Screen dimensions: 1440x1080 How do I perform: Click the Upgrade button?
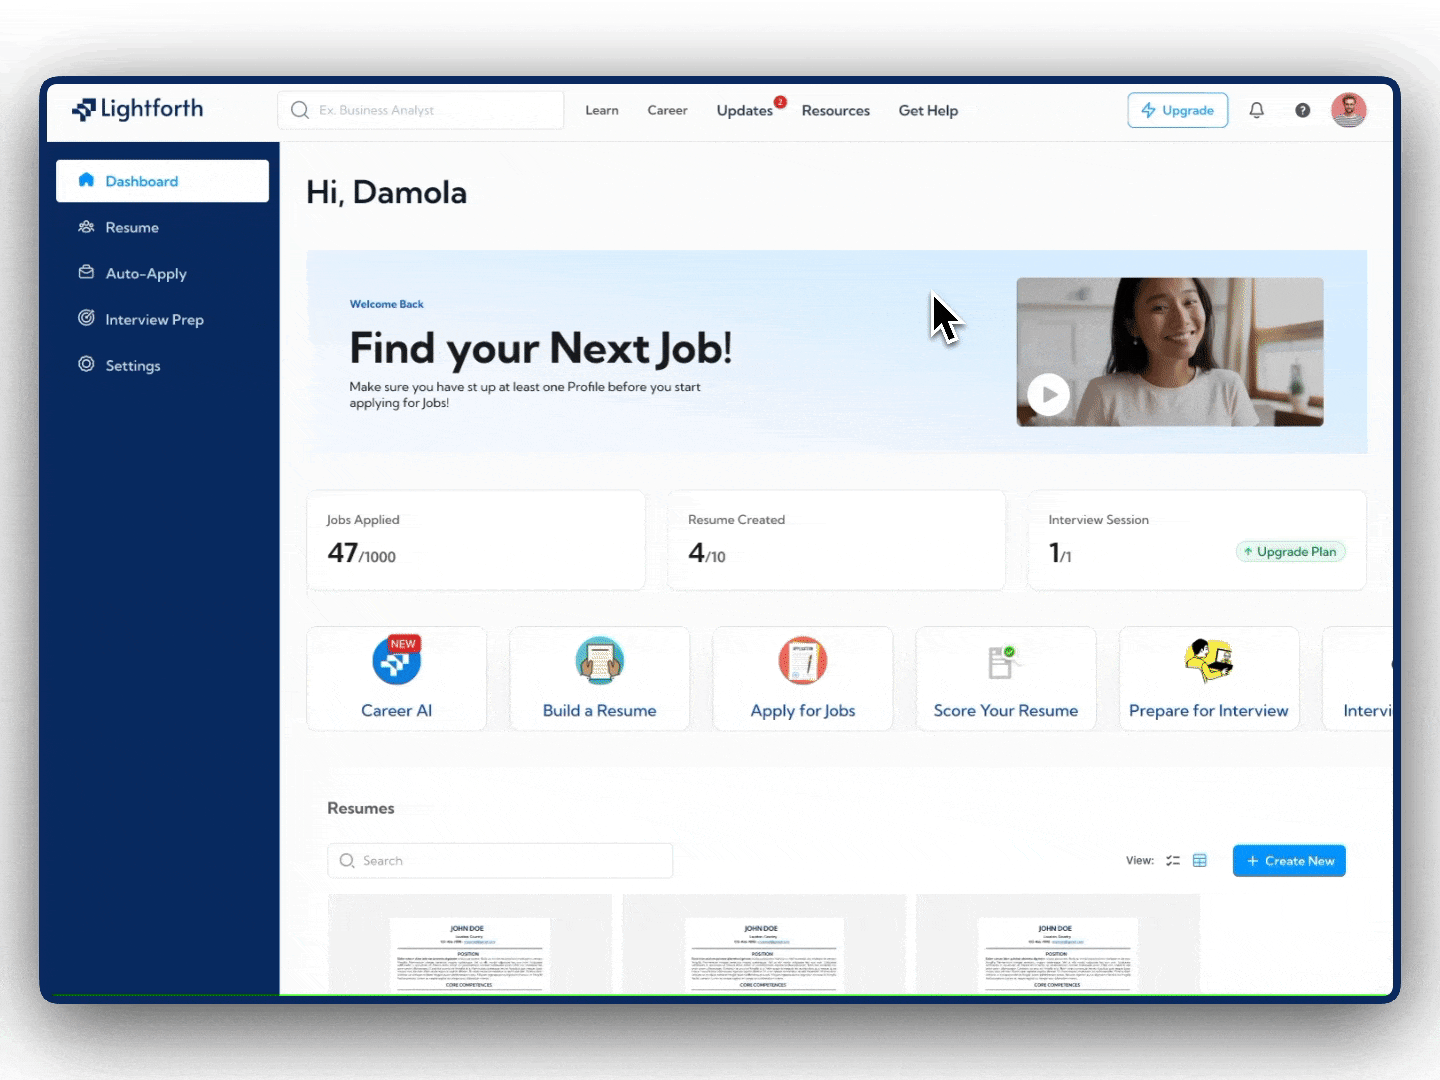[1177, 110]
